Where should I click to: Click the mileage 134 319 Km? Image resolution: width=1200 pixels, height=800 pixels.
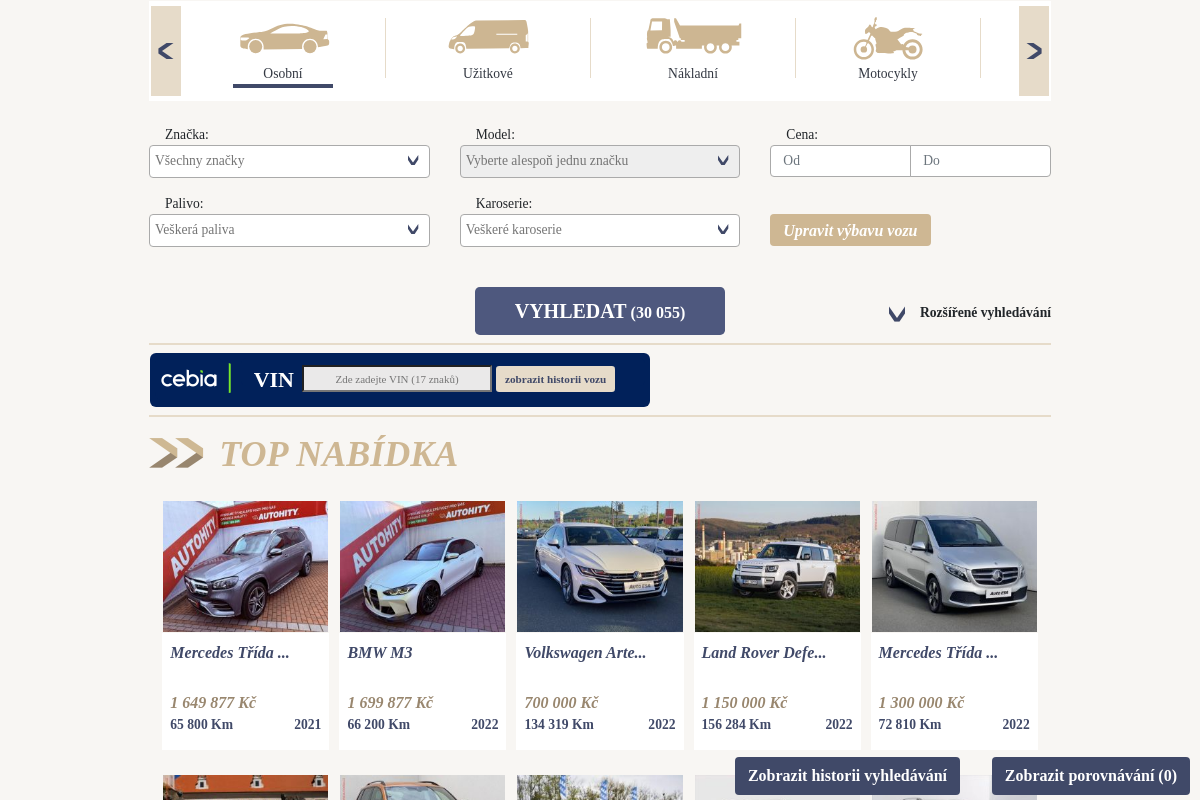click(559, 725)
